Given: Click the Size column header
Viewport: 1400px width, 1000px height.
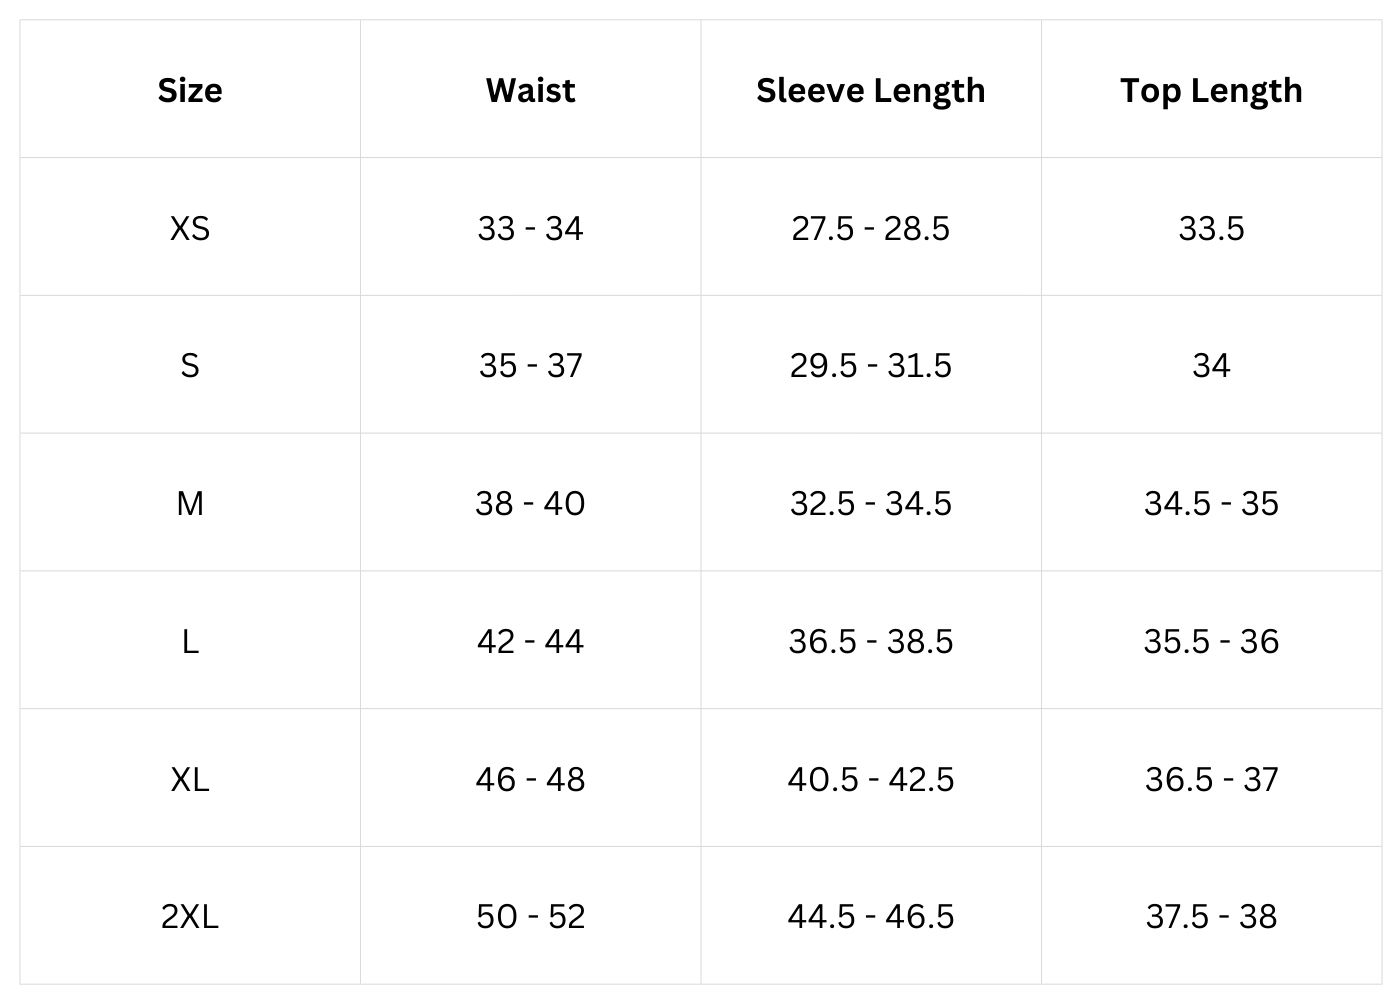Looking at the screenshot, I should pos(190,90).
